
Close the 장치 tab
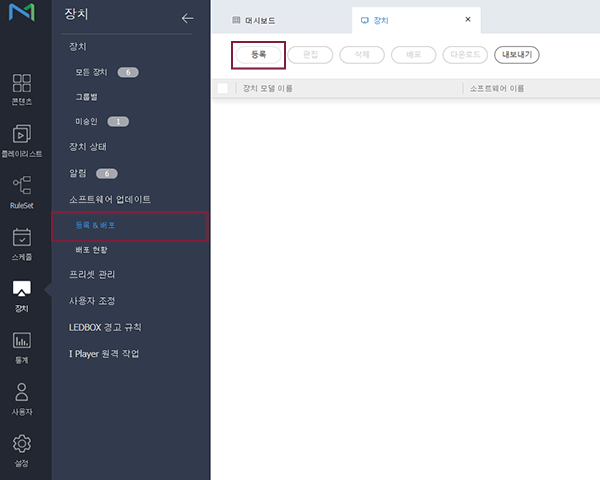pyautogui.click(x=468, y=19)
